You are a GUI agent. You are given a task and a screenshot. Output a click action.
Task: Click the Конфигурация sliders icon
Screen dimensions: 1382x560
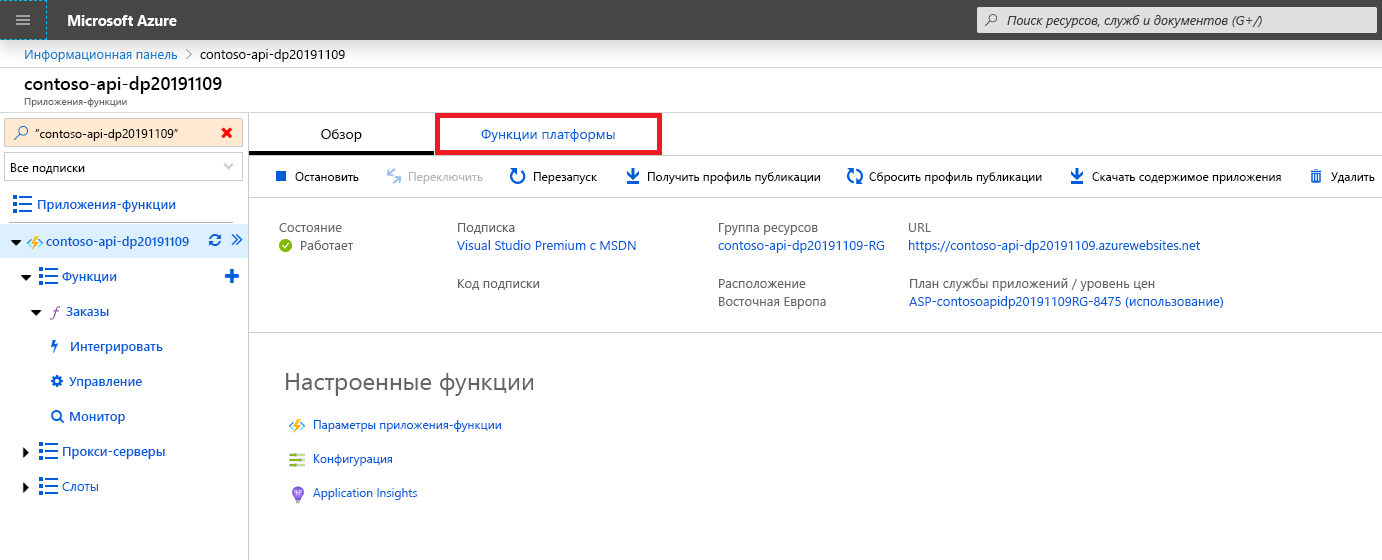pyautogui.click(x=297, y=459)
